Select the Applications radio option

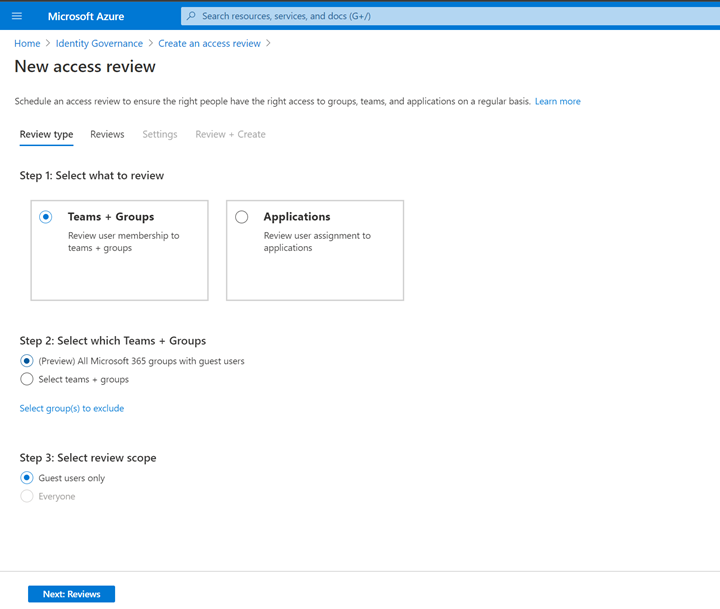point(242,217)
